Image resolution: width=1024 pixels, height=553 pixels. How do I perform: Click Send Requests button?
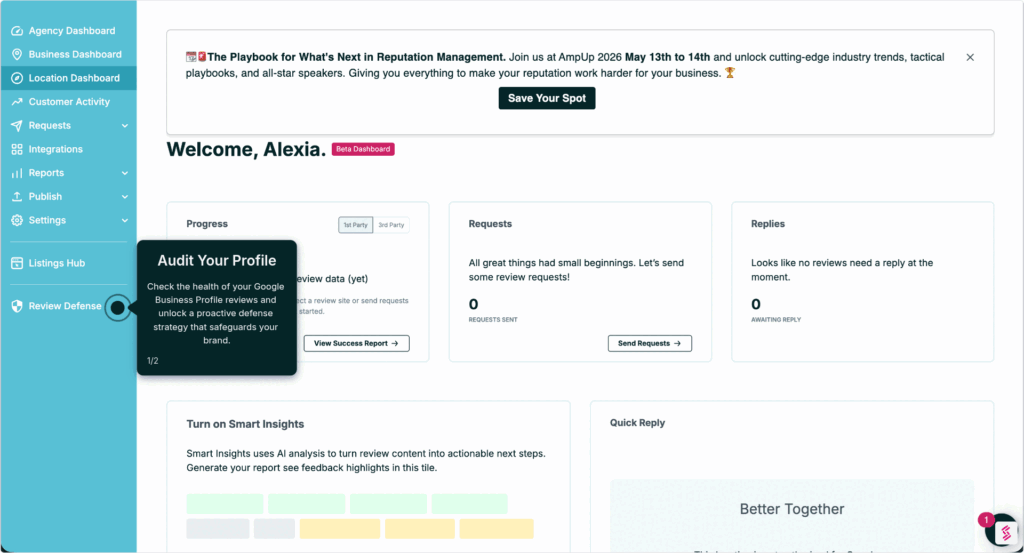point(650,343)
